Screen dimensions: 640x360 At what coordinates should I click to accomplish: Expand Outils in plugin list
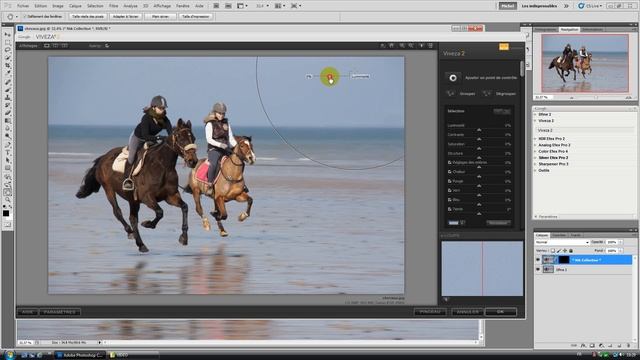pyautogui.click(x=535, y=170)
